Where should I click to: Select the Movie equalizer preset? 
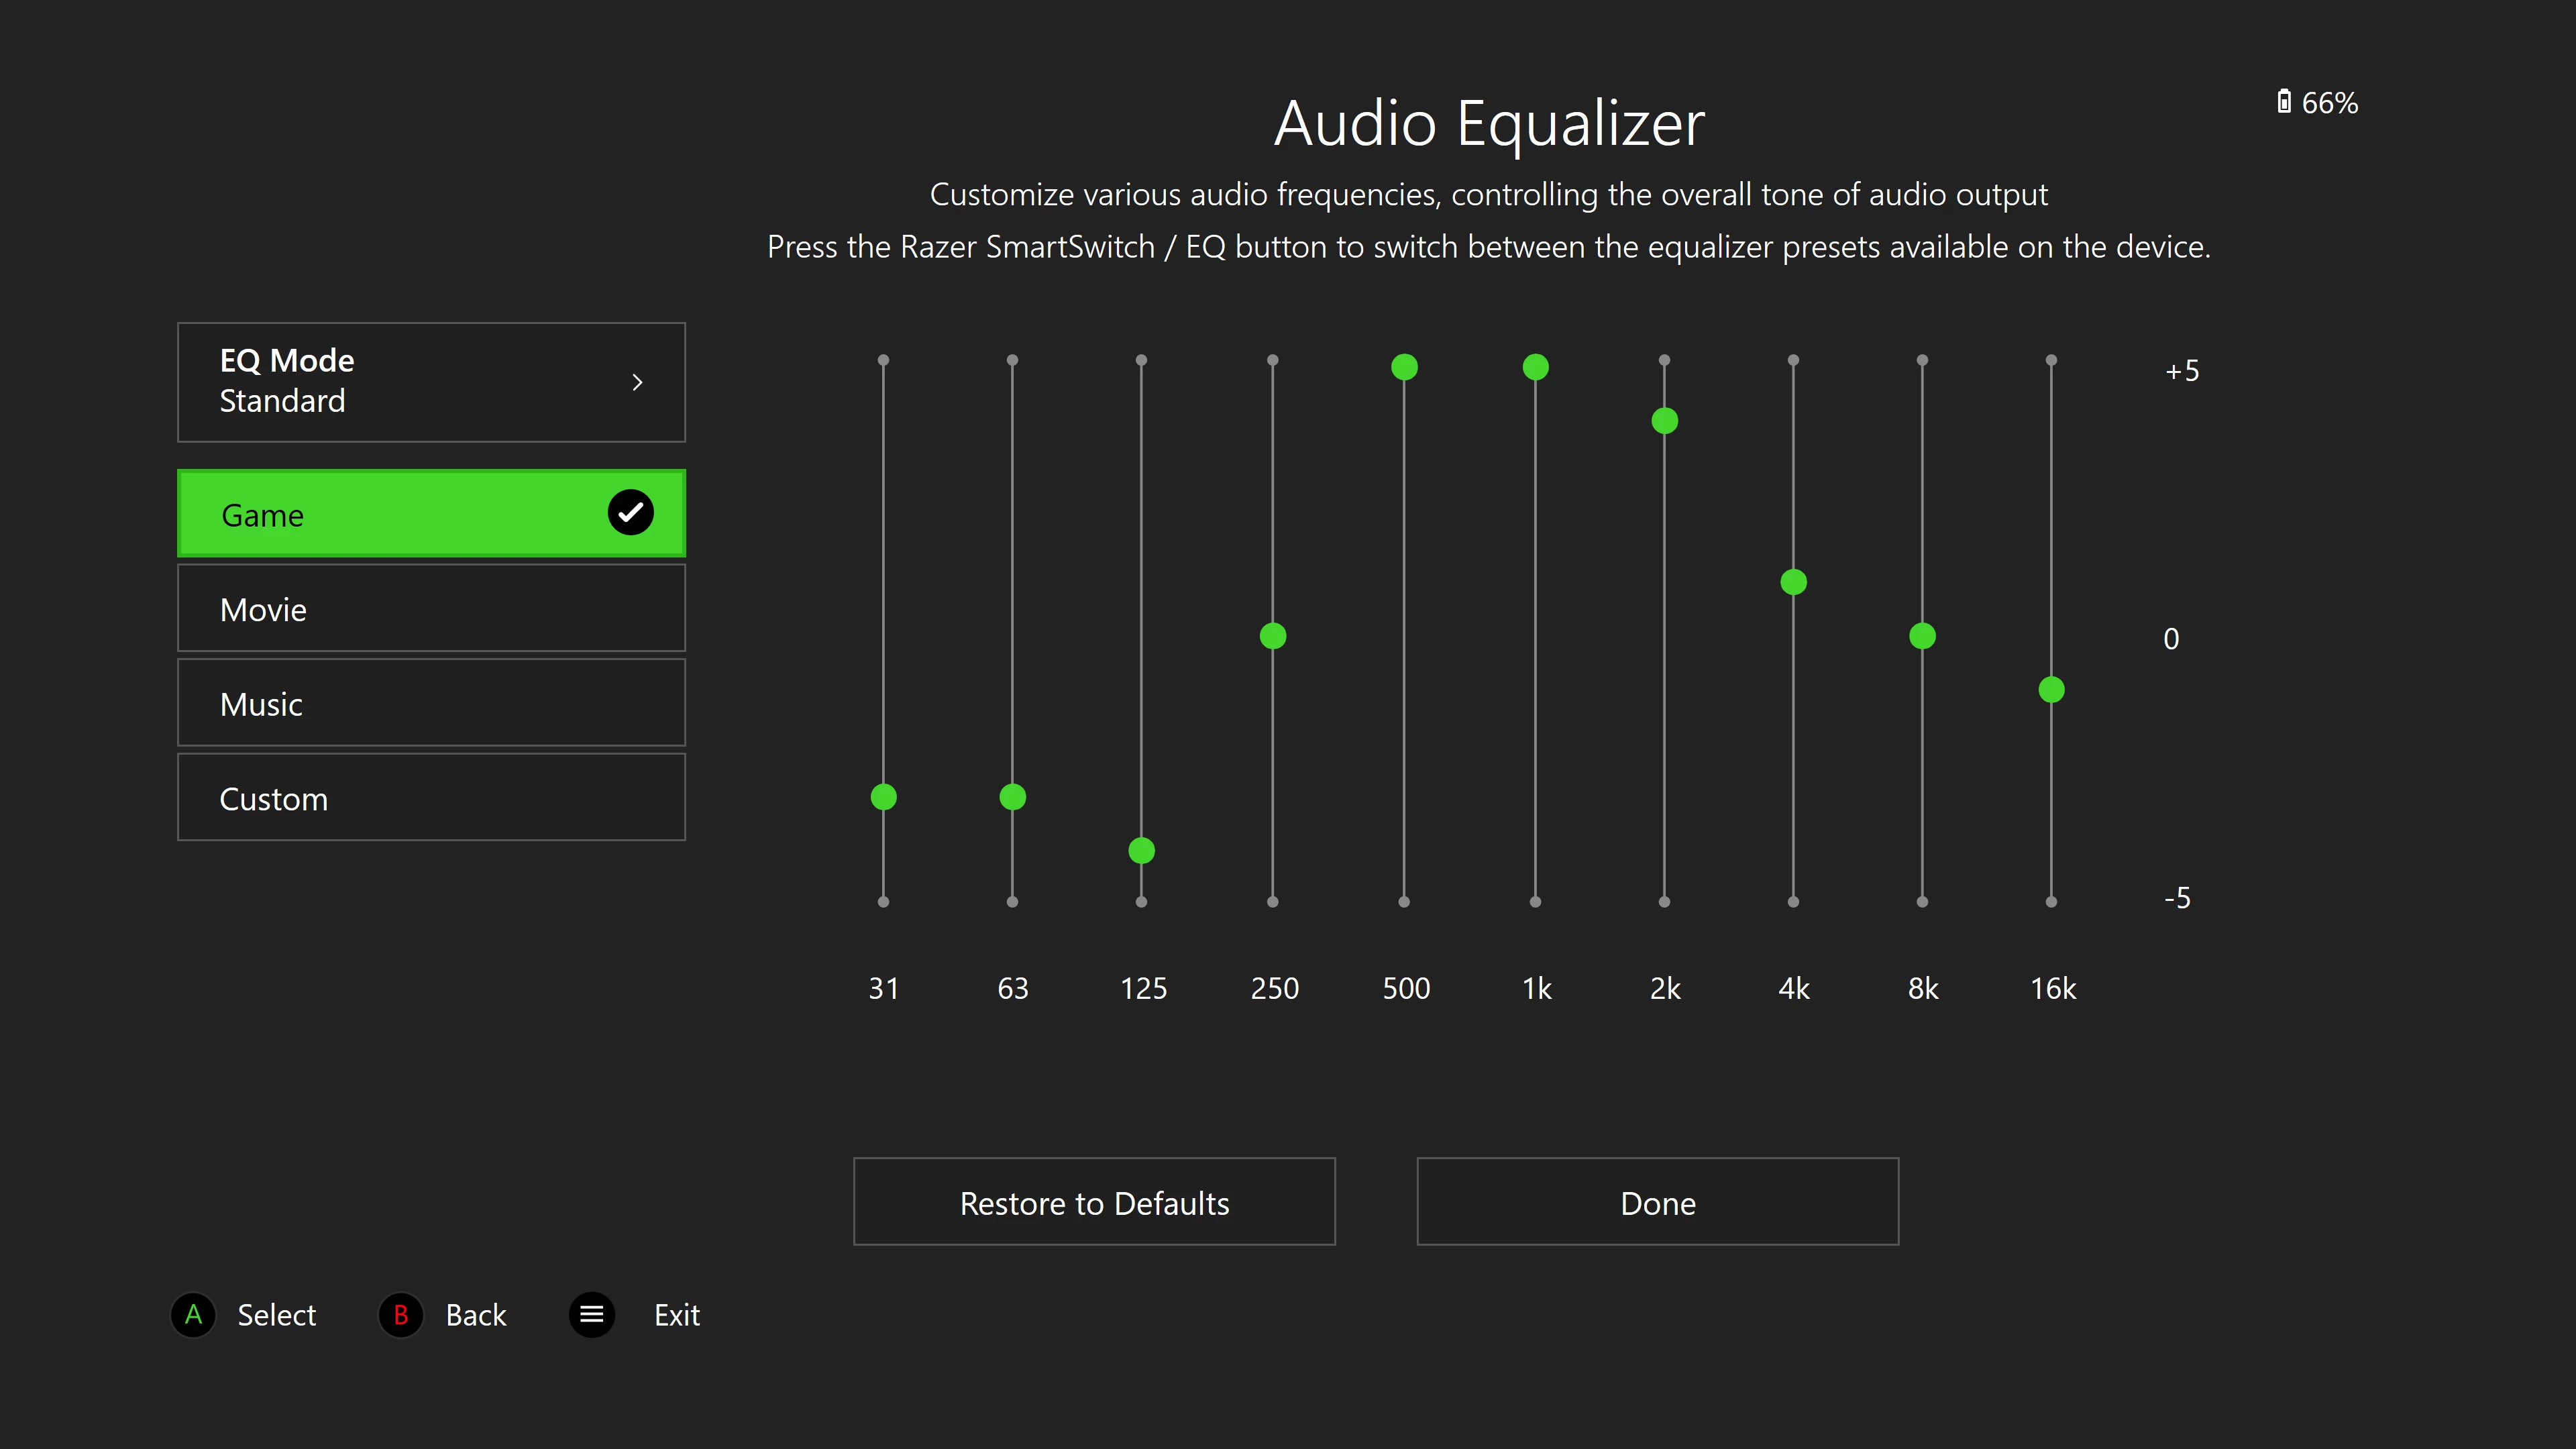(x=431, y=608)
